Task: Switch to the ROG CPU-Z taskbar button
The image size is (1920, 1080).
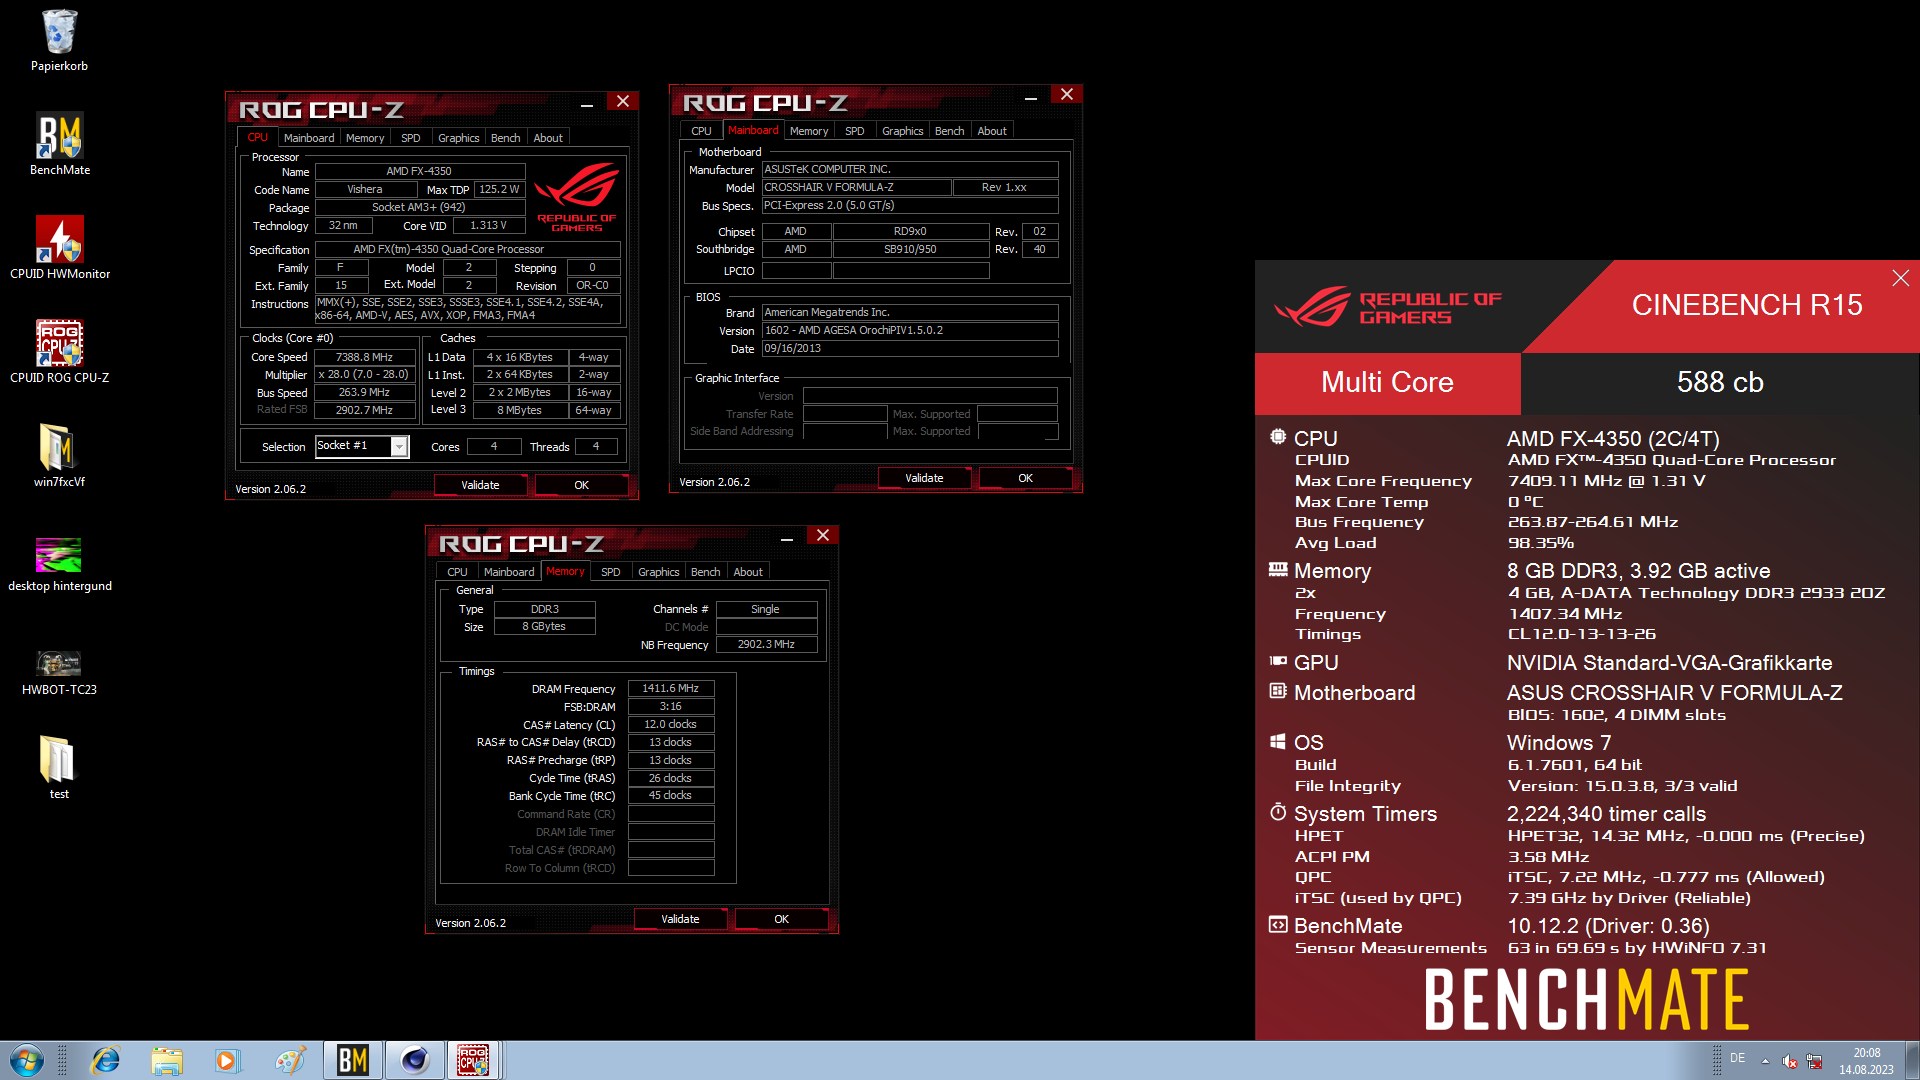Action: pyautogui.click(x=474, y=1060)
